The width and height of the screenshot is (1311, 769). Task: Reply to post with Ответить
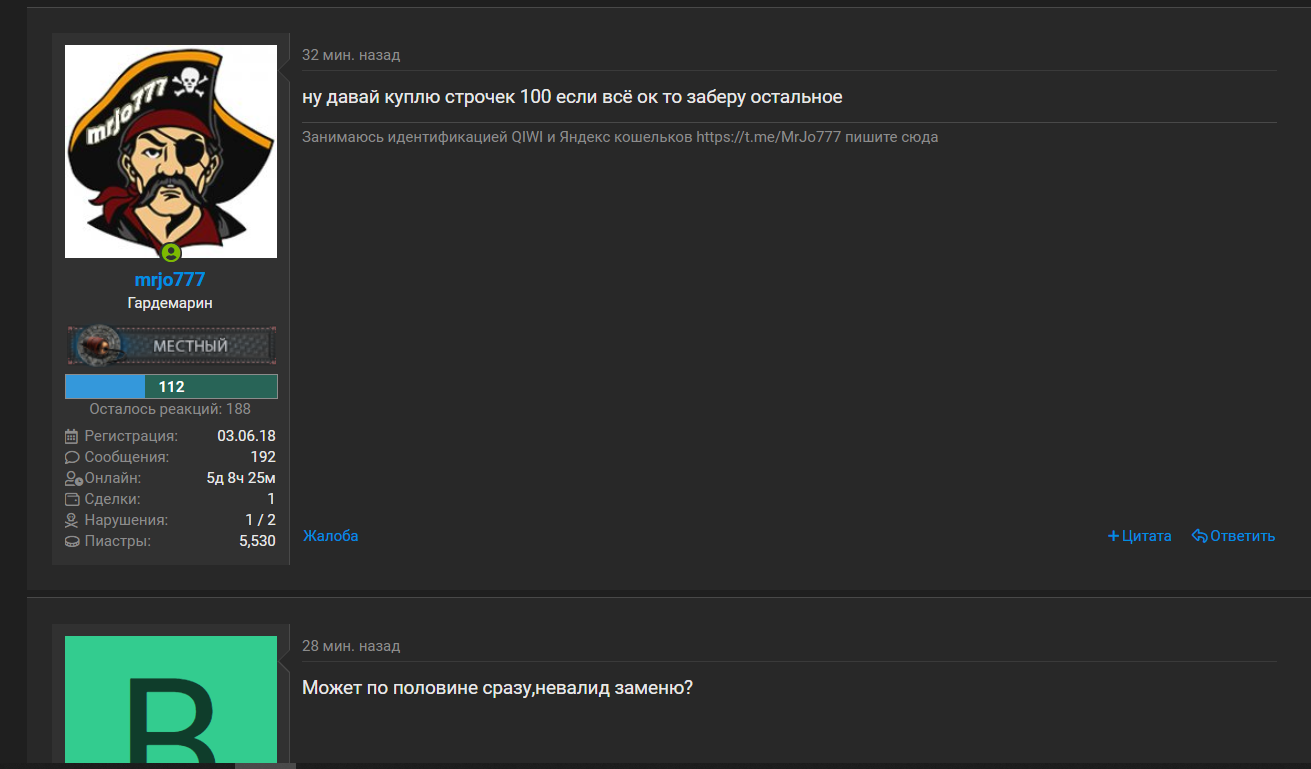(x=1234, y=536)
